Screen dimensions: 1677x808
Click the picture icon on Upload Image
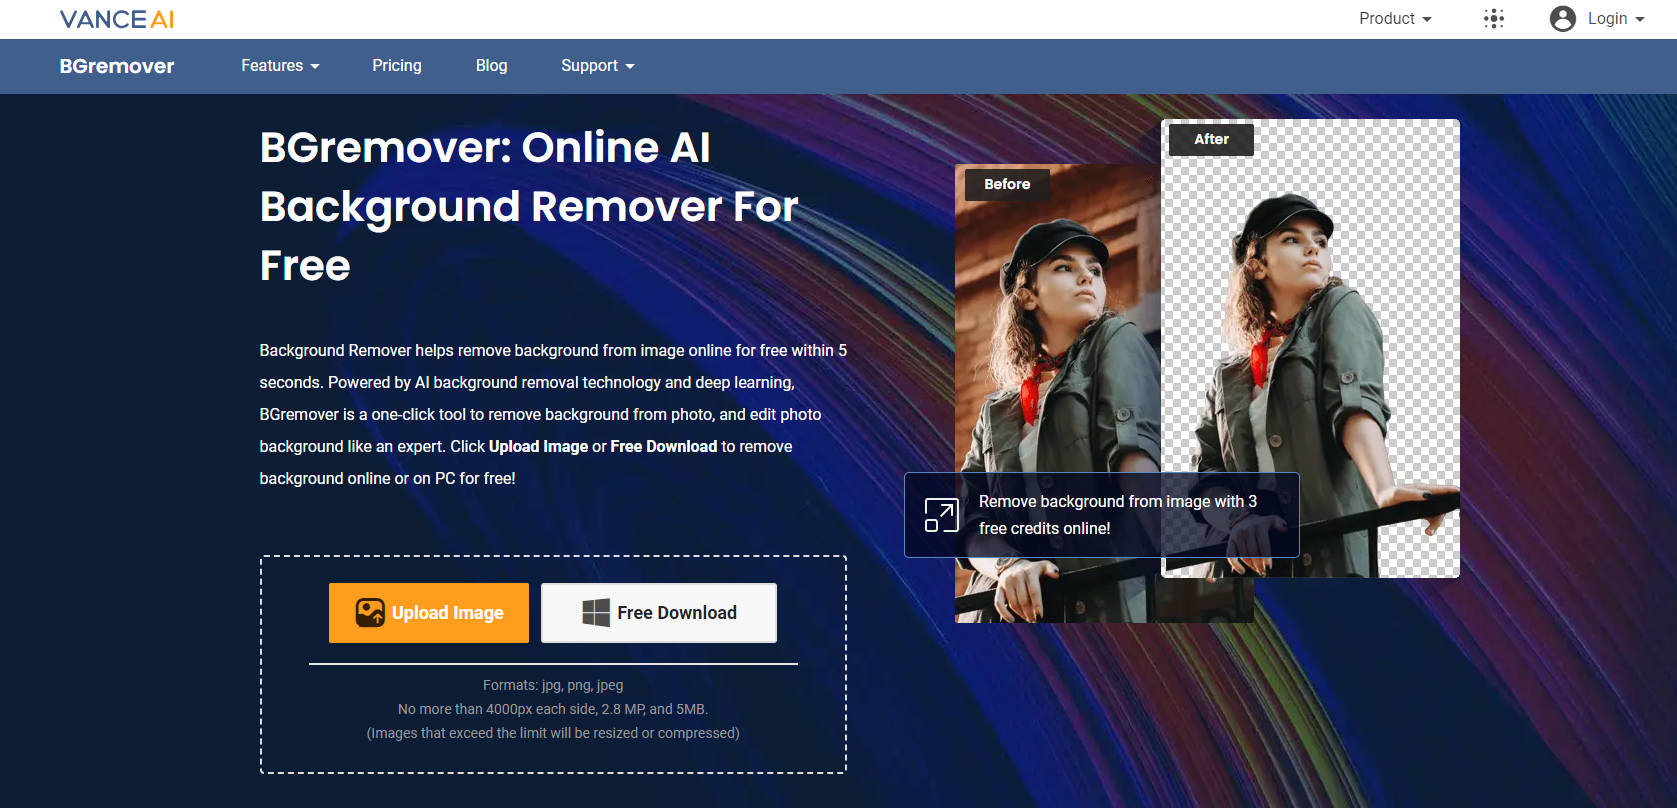pyautogui.click(x=370, y=613)
